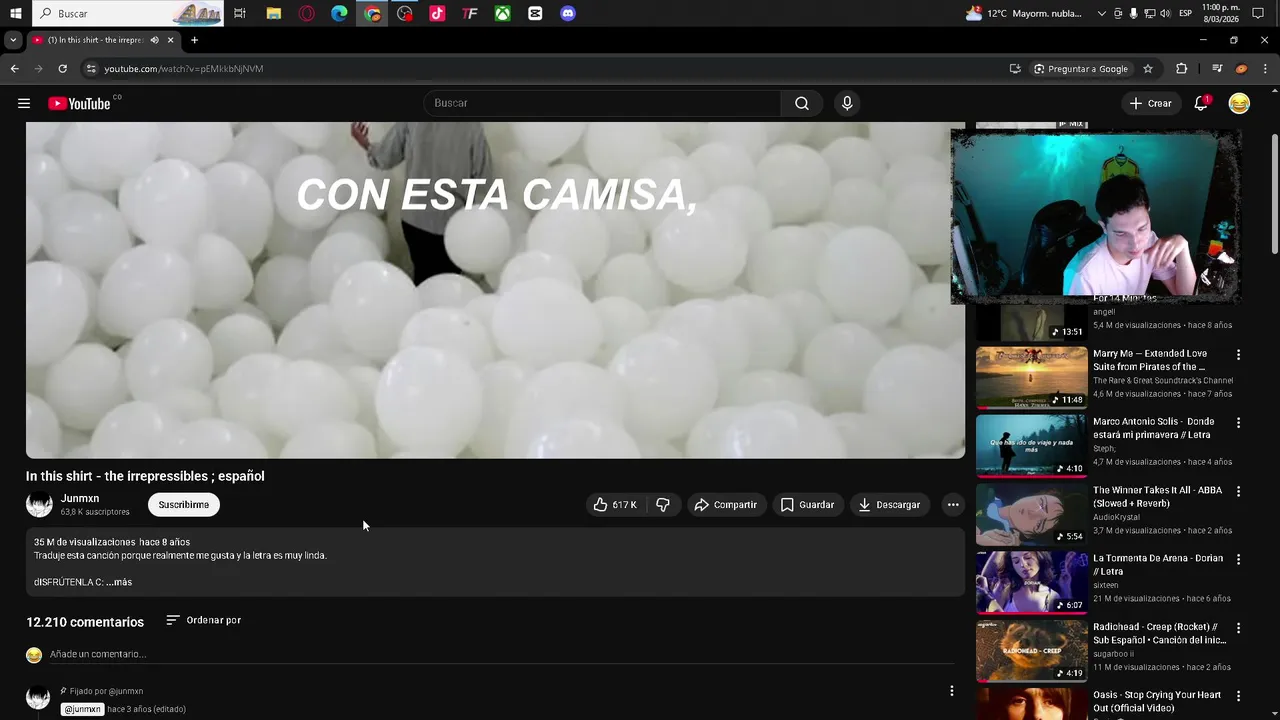Open clock showing 11:00 p. m.

pyautogui.click(x=1221, y=14)
